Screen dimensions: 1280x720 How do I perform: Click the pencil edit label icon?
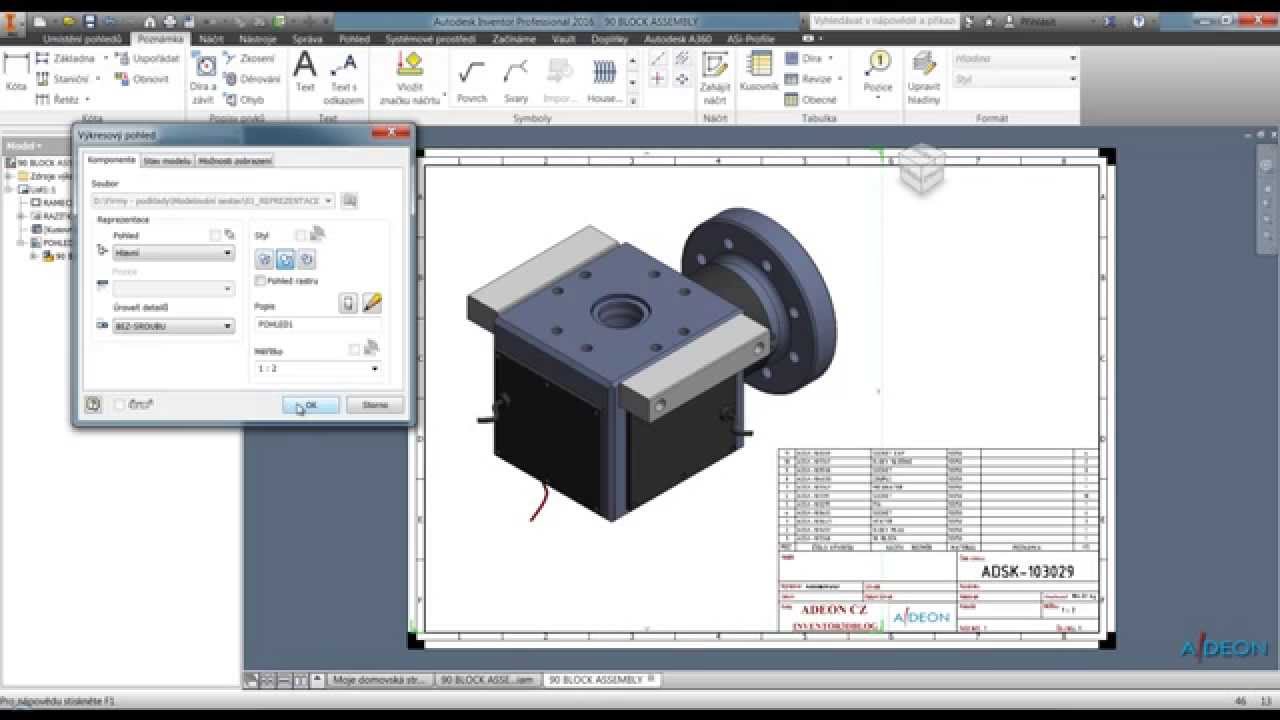coord(372,303)
